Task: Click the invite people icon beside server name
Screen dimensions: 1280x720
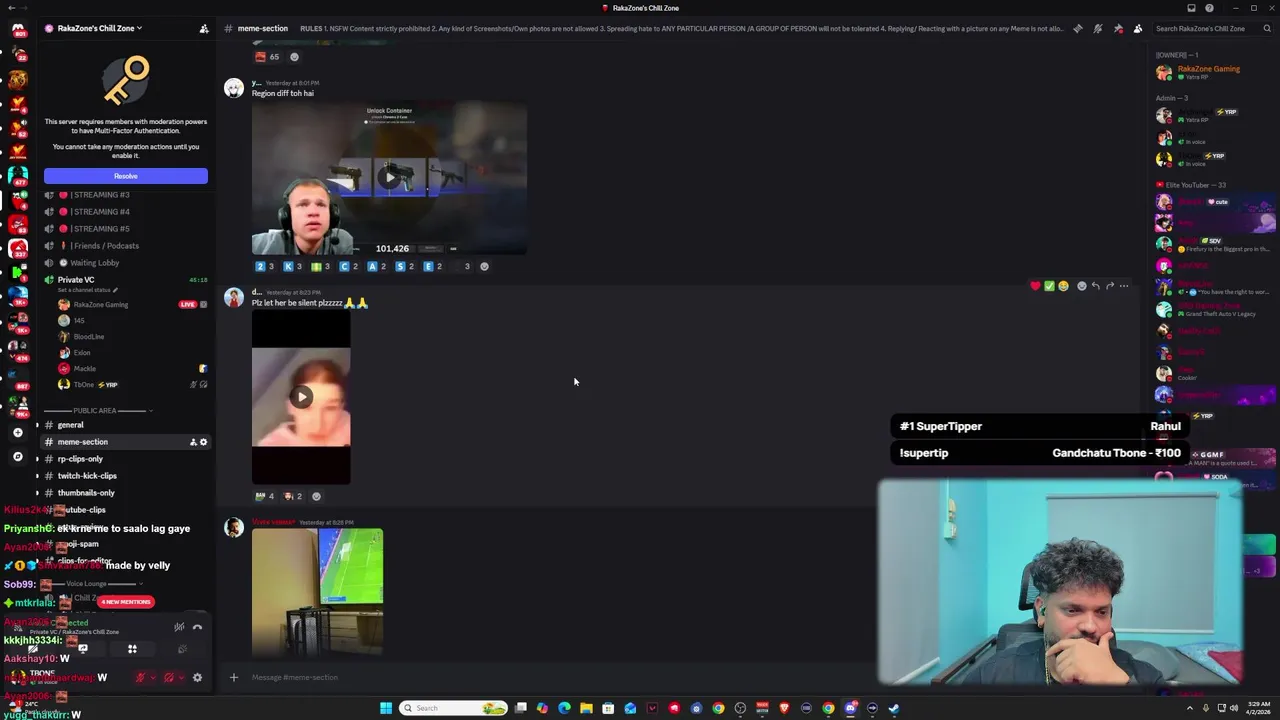Action: [204, 28]
